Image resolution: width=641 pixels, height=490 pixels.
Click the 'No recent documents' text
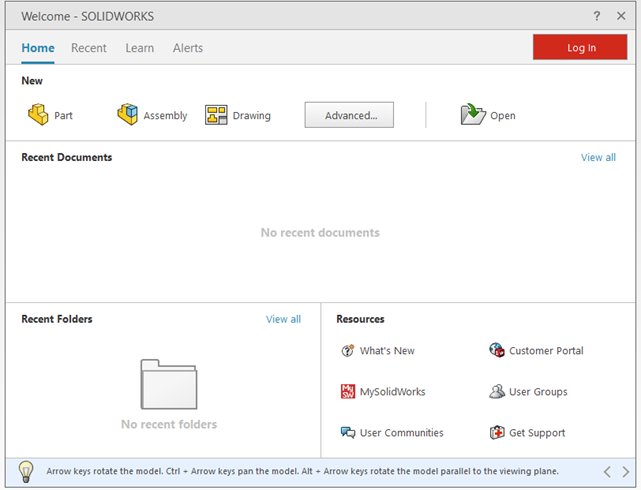[x=320, y=233]
